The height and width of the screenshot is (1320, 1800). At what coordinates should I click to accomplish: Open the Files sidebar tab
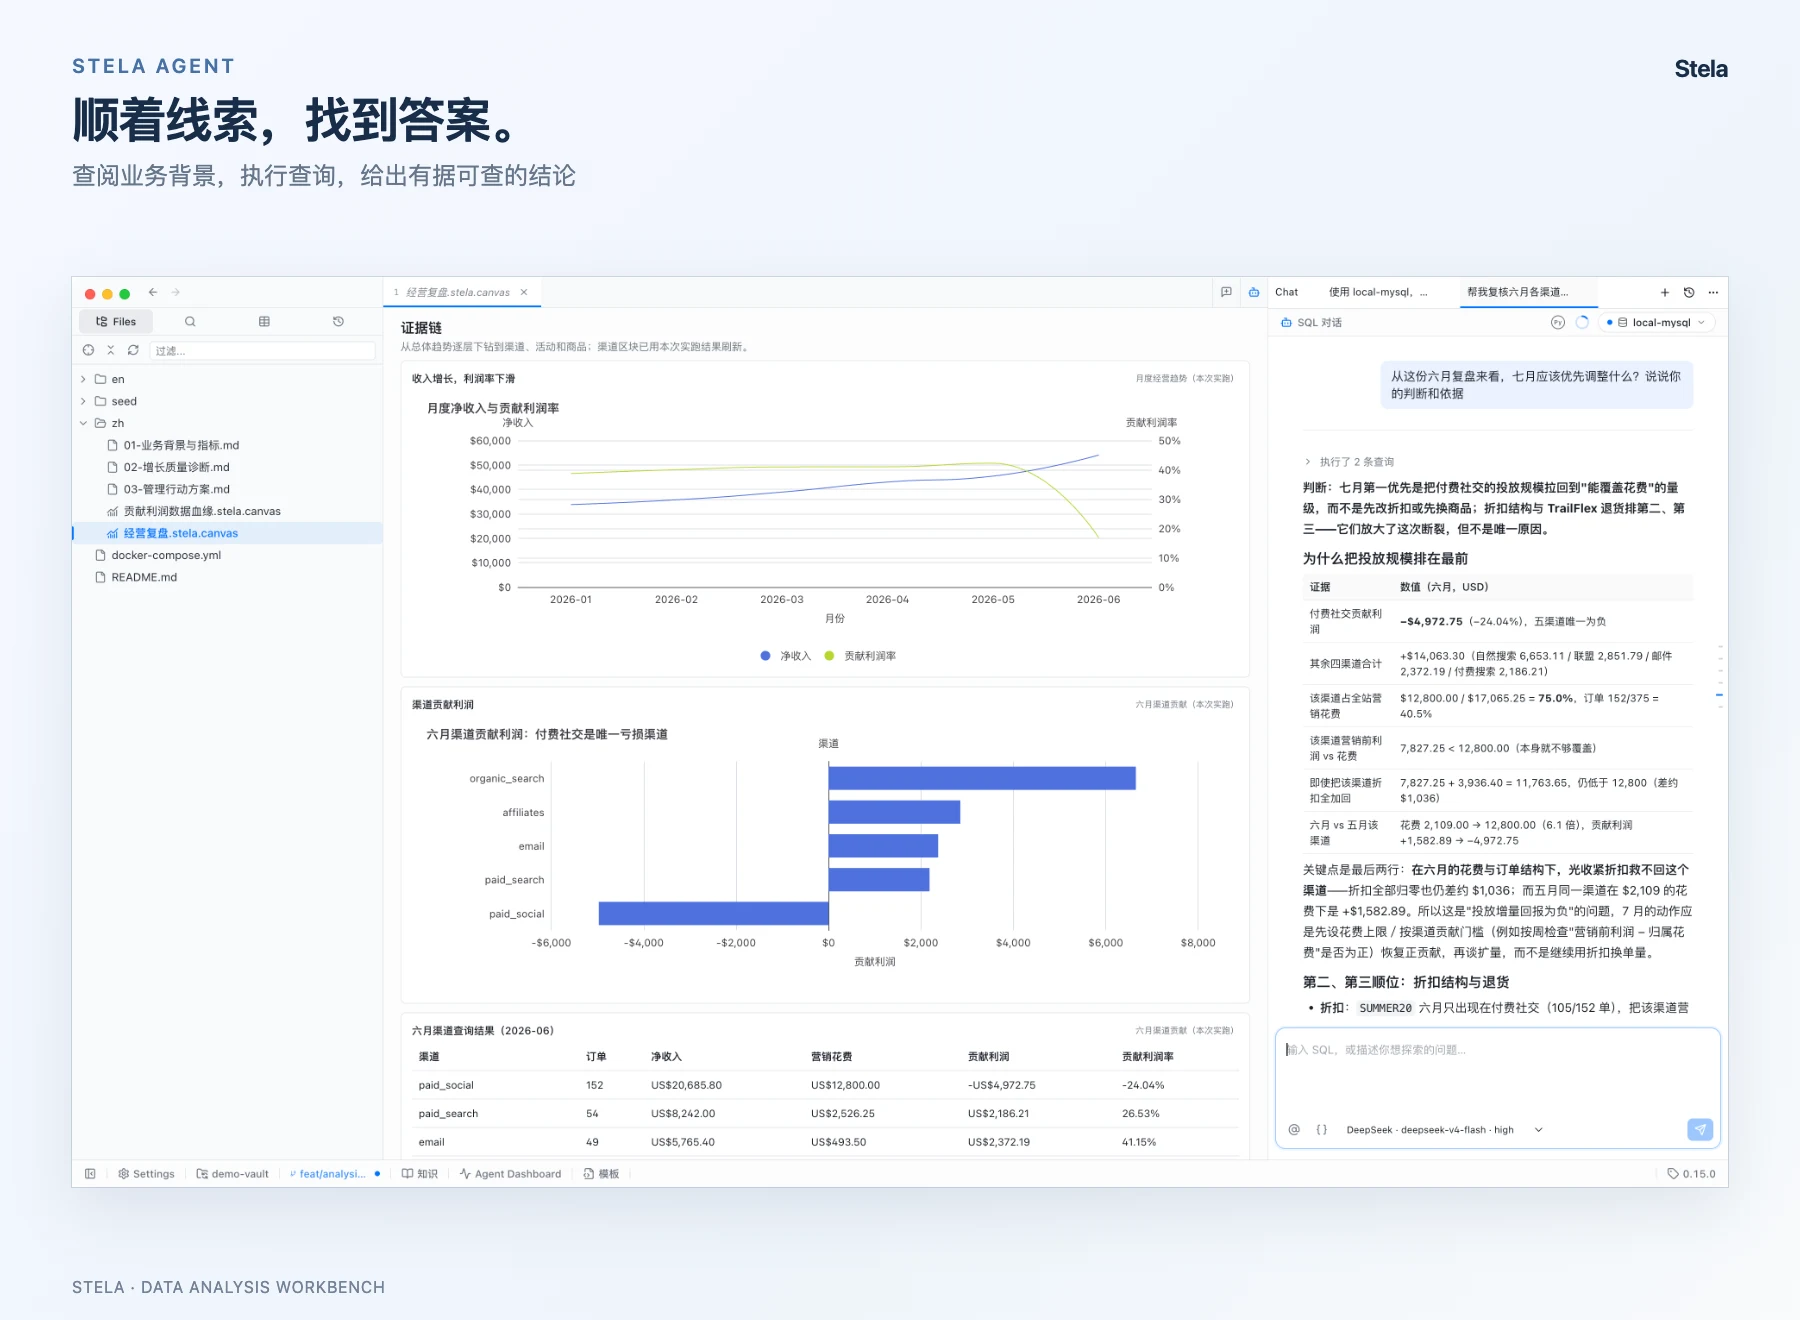[x=116, y=321]
